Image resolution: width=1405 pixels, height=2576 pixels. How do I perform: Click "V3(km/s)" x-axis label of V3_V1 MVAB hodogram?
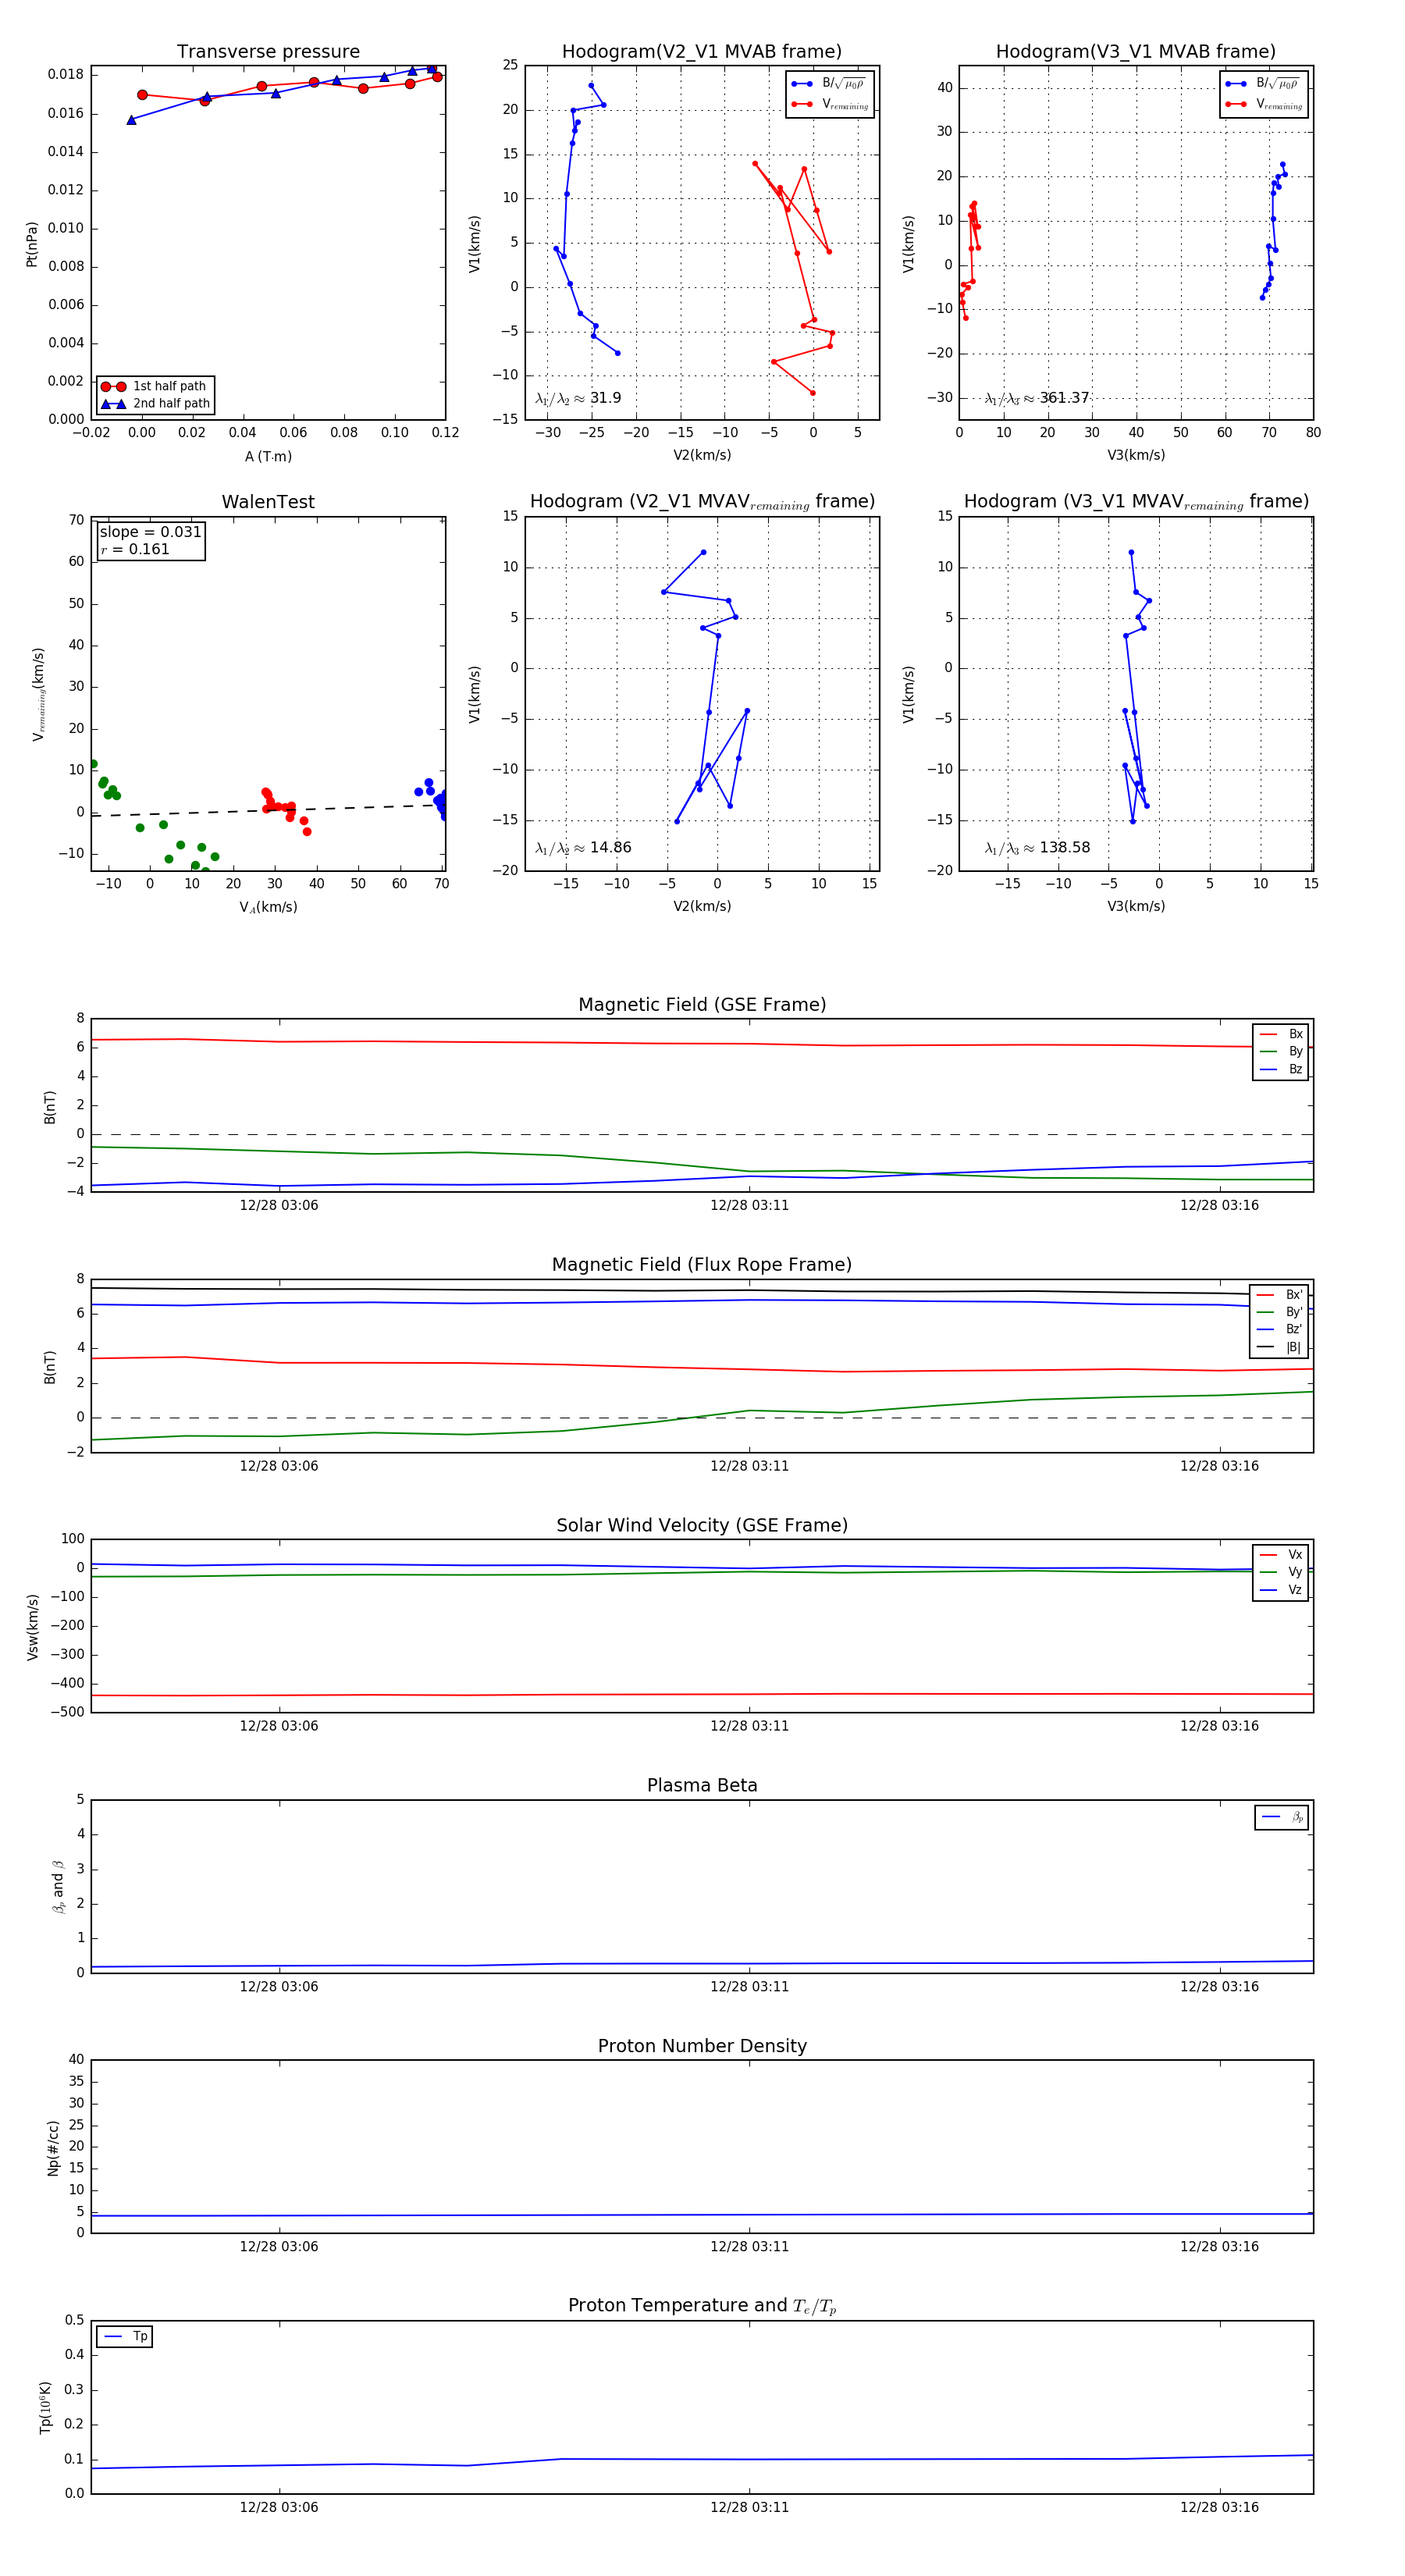1136,456
